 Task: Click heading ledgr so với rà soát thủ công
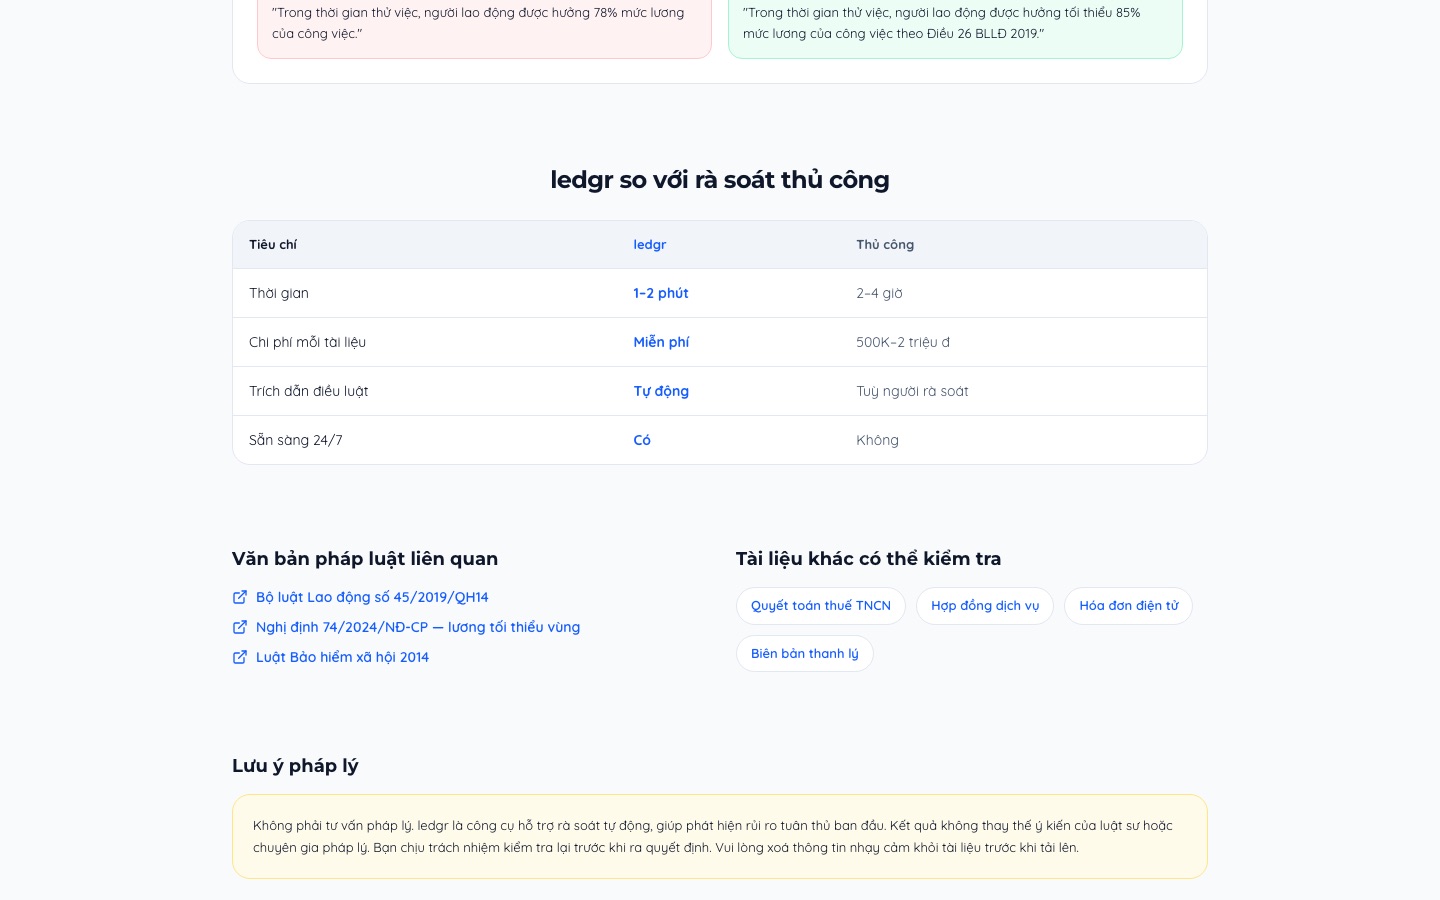(720, 180)
